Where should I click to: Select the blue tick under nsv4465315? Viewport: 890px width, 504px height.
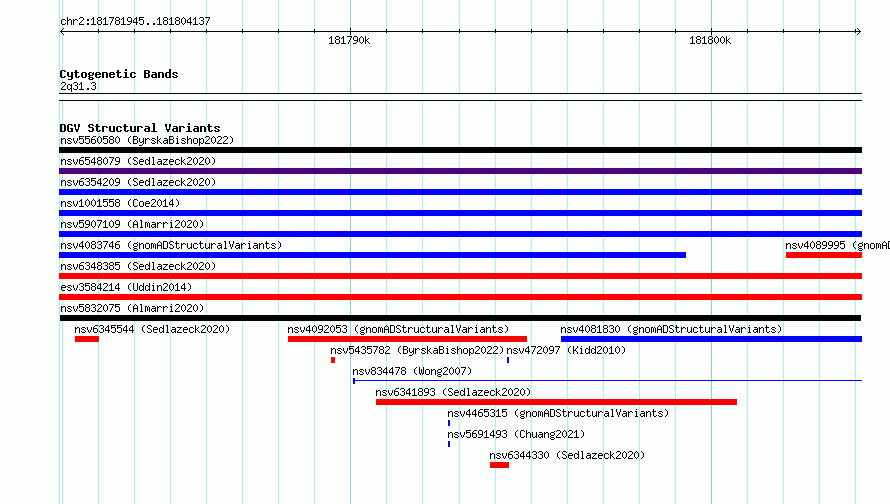coord(449,423)
